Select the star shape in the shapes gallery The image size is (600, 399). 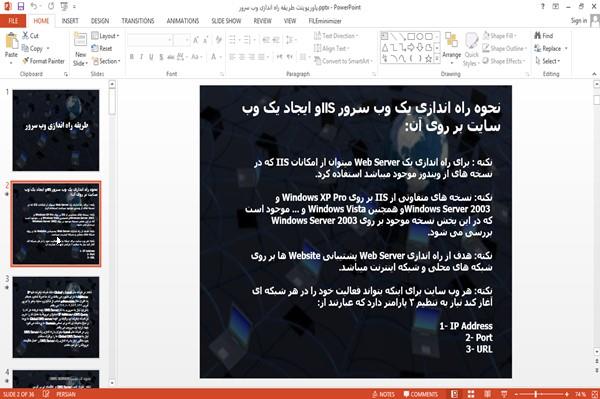click(429, 58)
